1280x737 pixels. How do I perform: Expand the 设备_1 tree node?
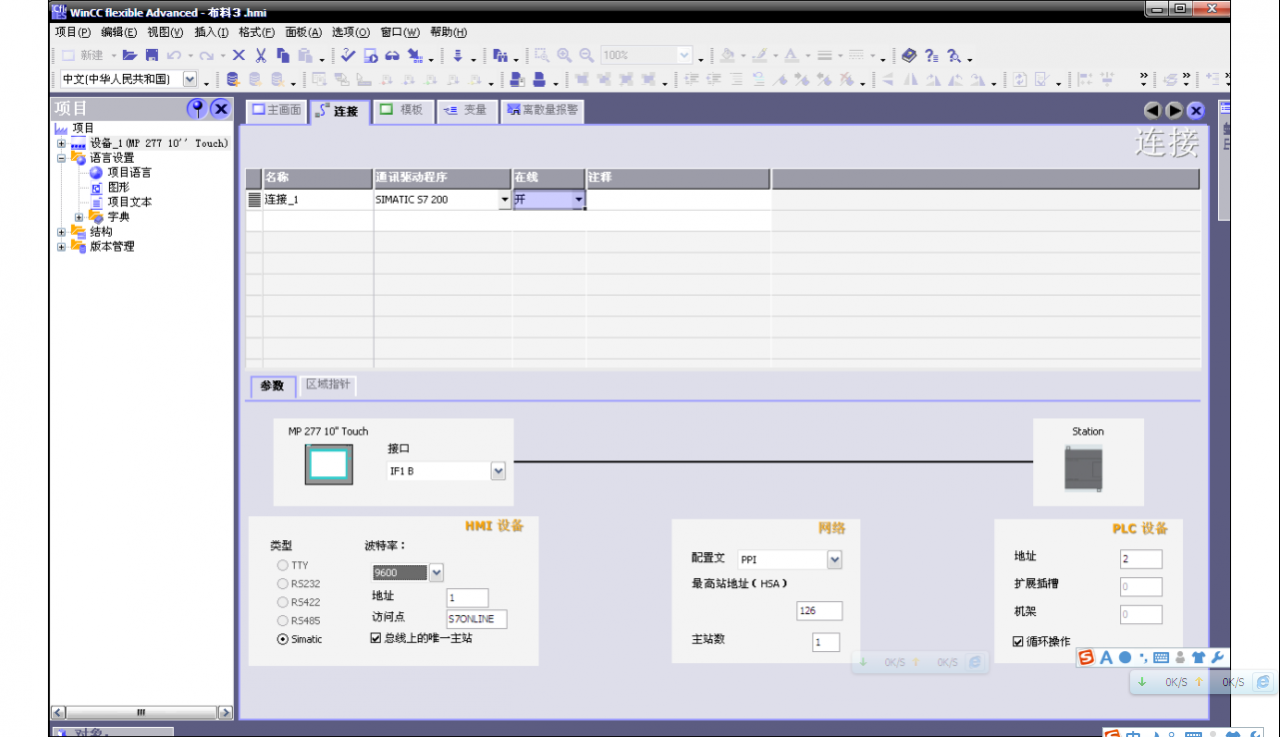pos(61,143)
